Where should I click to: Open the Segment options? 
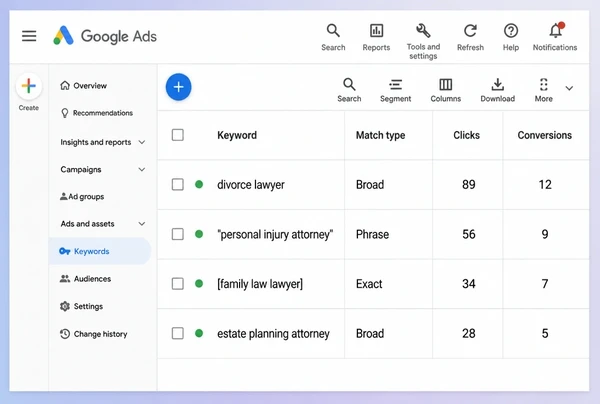point(395,90)
